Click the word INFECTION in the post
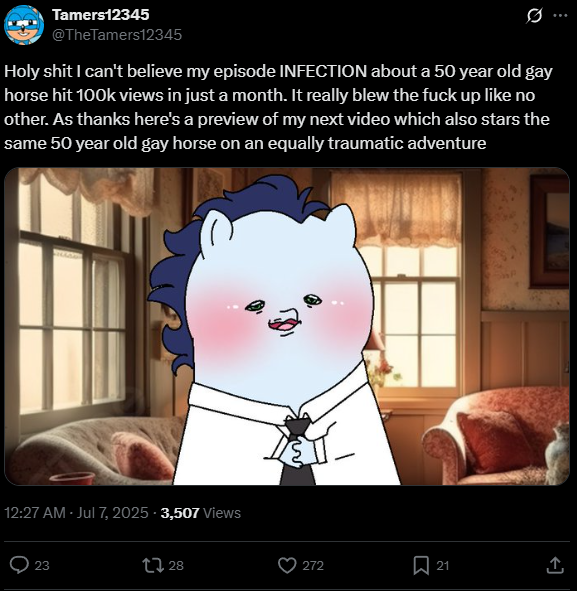 tap(323, 71)
